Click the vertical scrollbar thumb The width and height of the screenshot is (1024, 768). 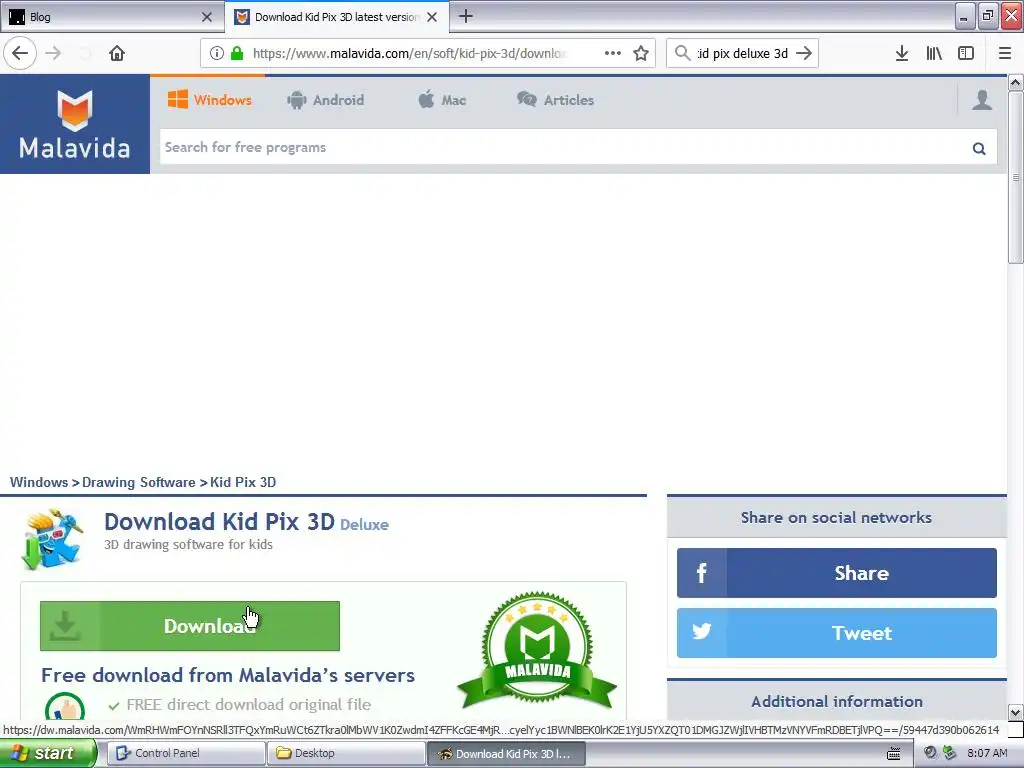1016,177
